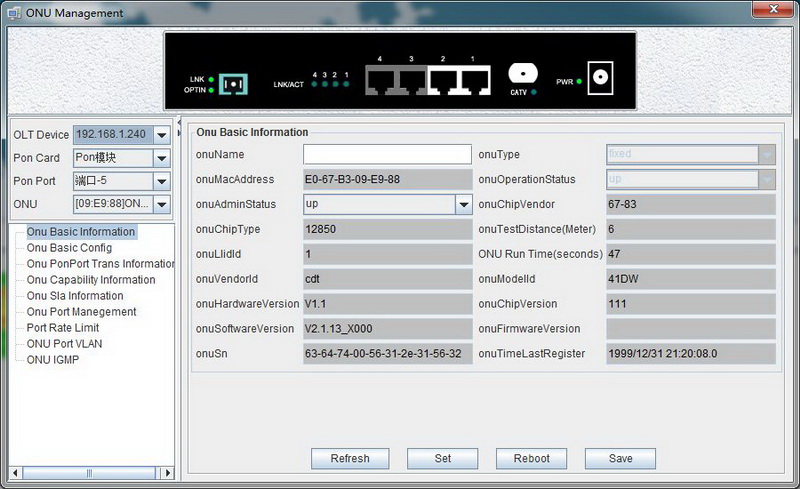The width and height of the screenshot is (800, 489).
Task: Expand the OLT Device dropdown
Action: [x=161, y=135]
